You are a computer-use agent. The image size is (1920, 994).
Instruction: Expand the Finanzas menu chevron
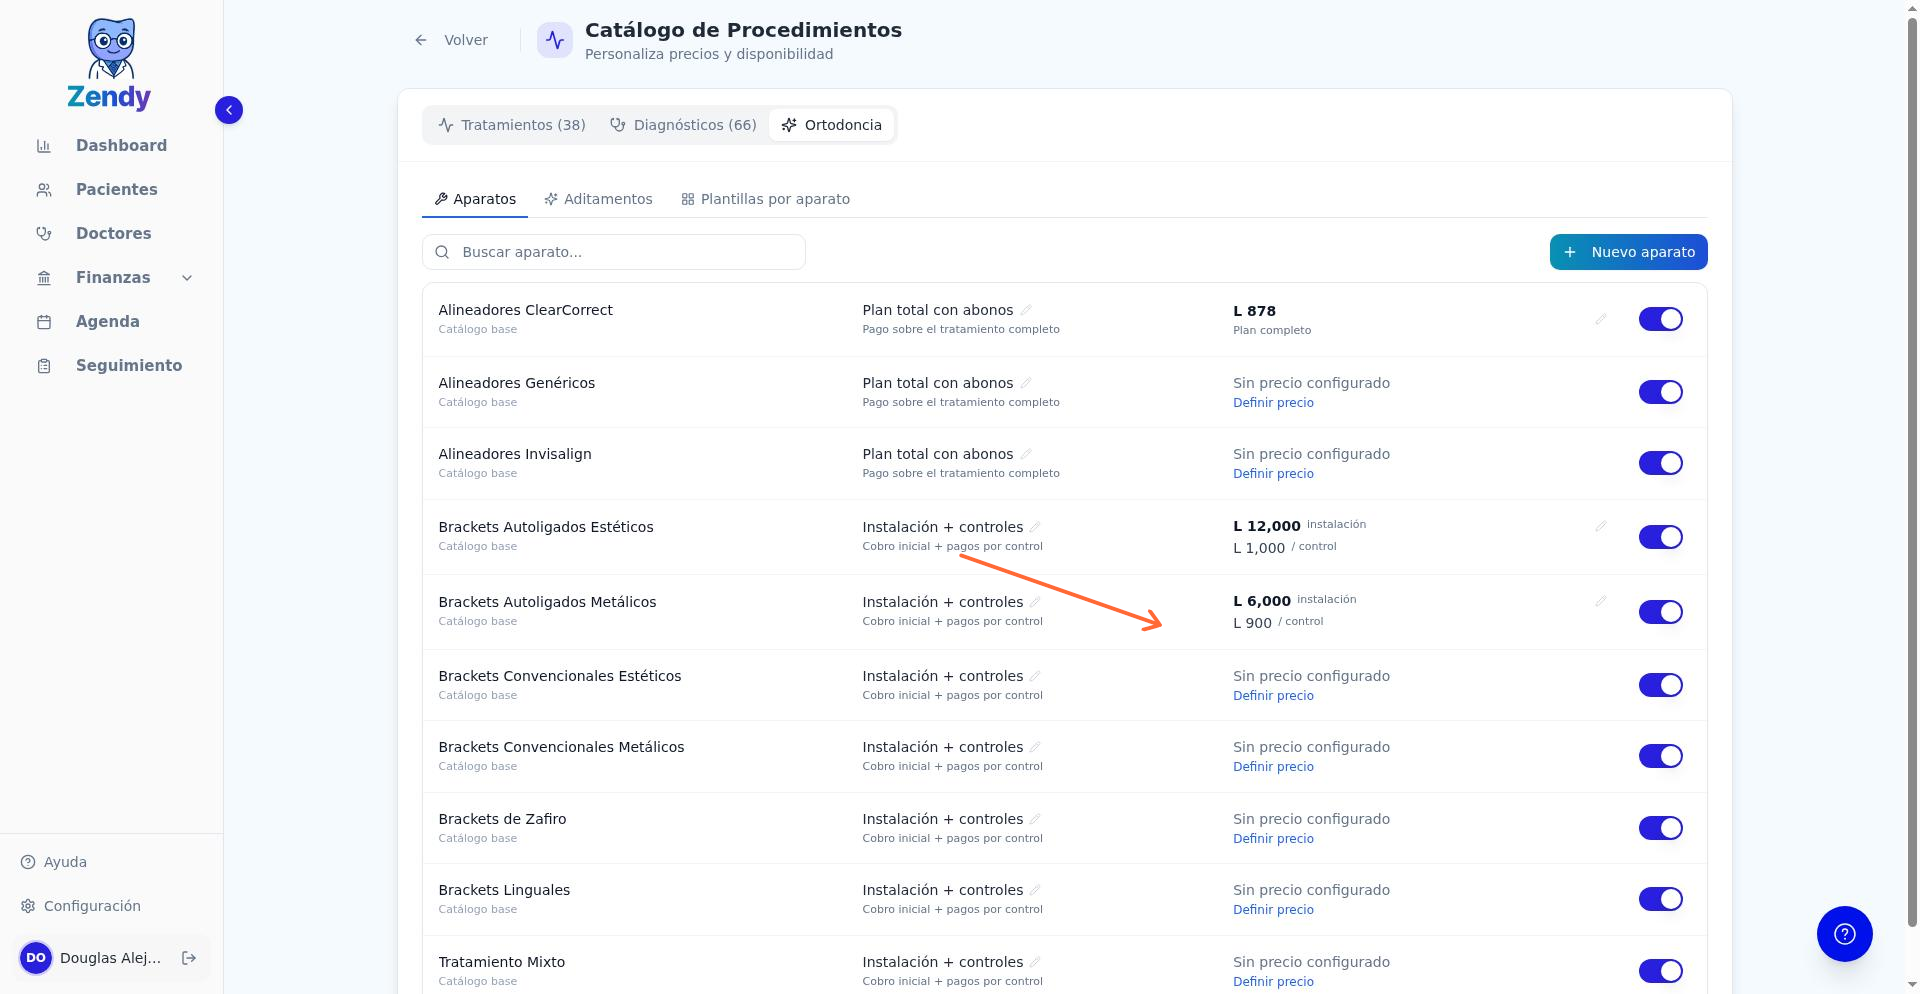[x=187, y=278]
